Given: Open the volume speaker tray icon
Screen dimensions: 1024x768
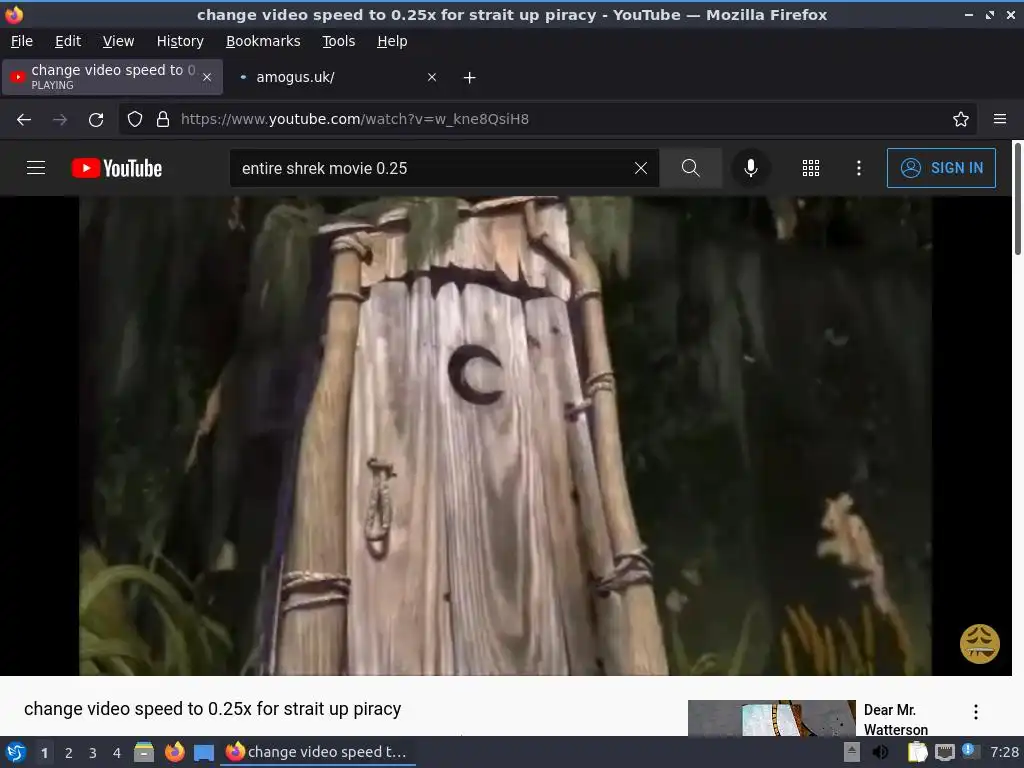Looking at the screenshot, I should (x=880, y=752).
